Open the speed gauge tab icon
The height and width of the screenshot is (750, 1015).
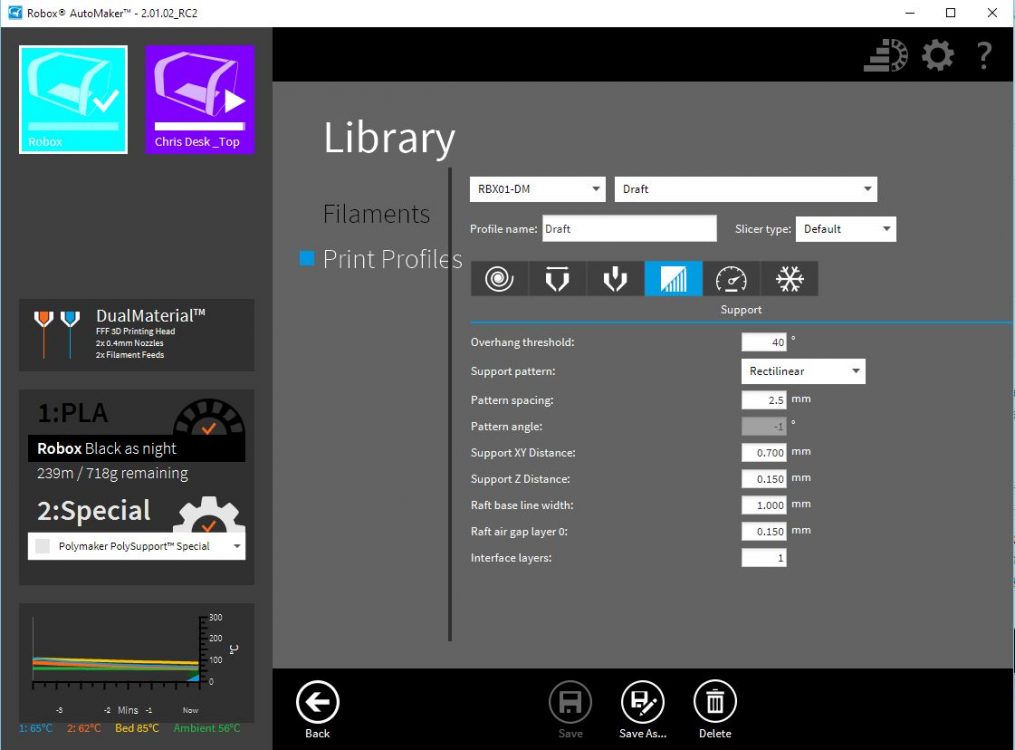(x=731, y=279)
